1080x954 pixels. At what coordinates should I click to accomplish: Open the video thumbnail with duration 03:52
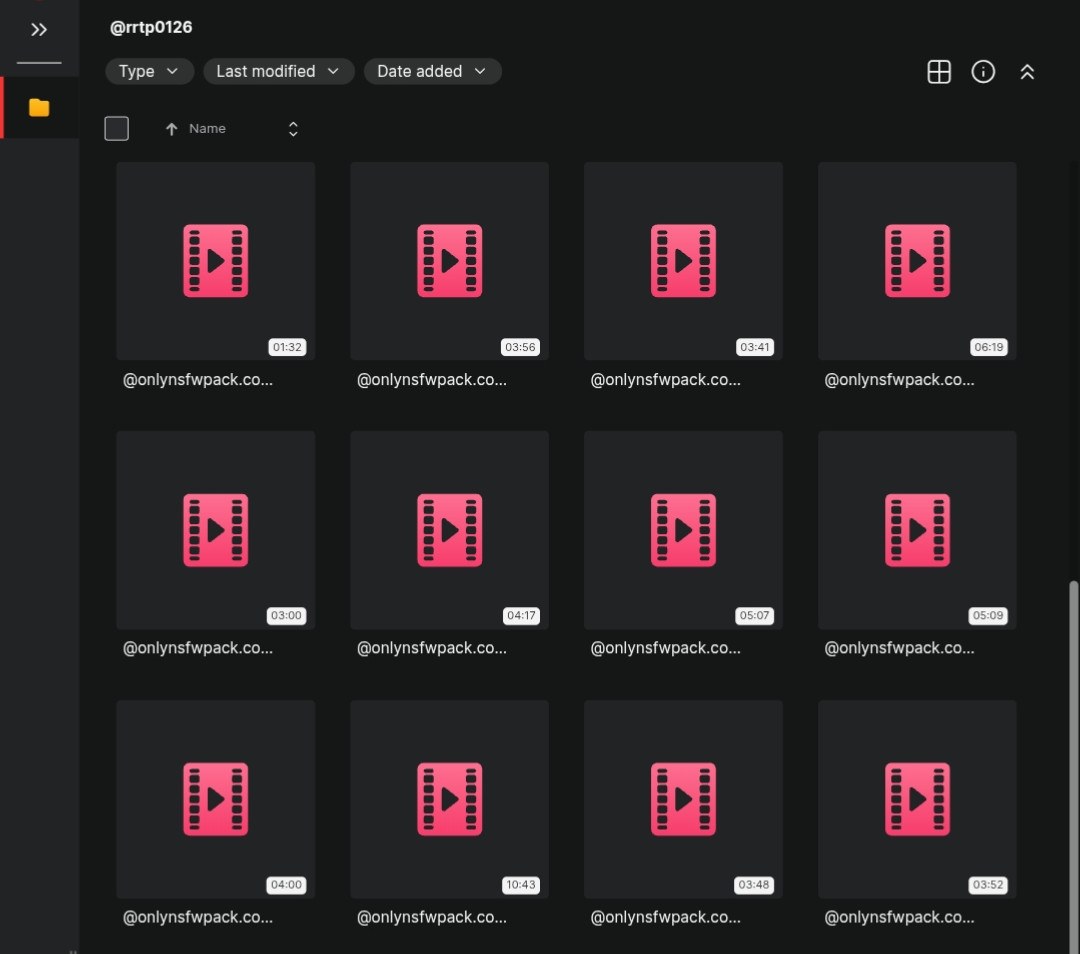click(917, 799)
